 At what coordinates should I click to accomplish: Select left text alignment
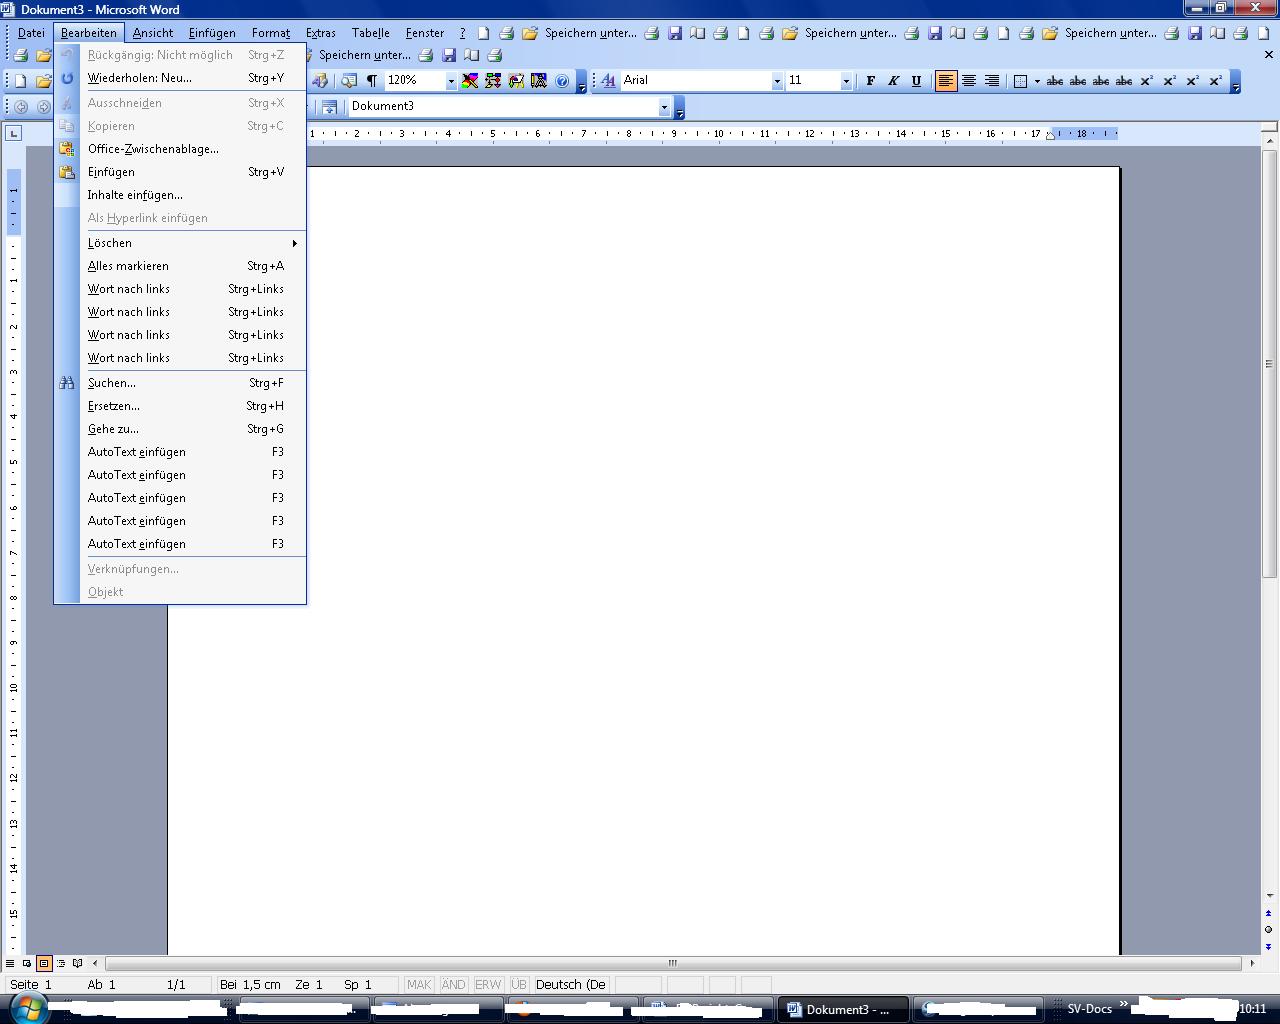tap(945, 80)
